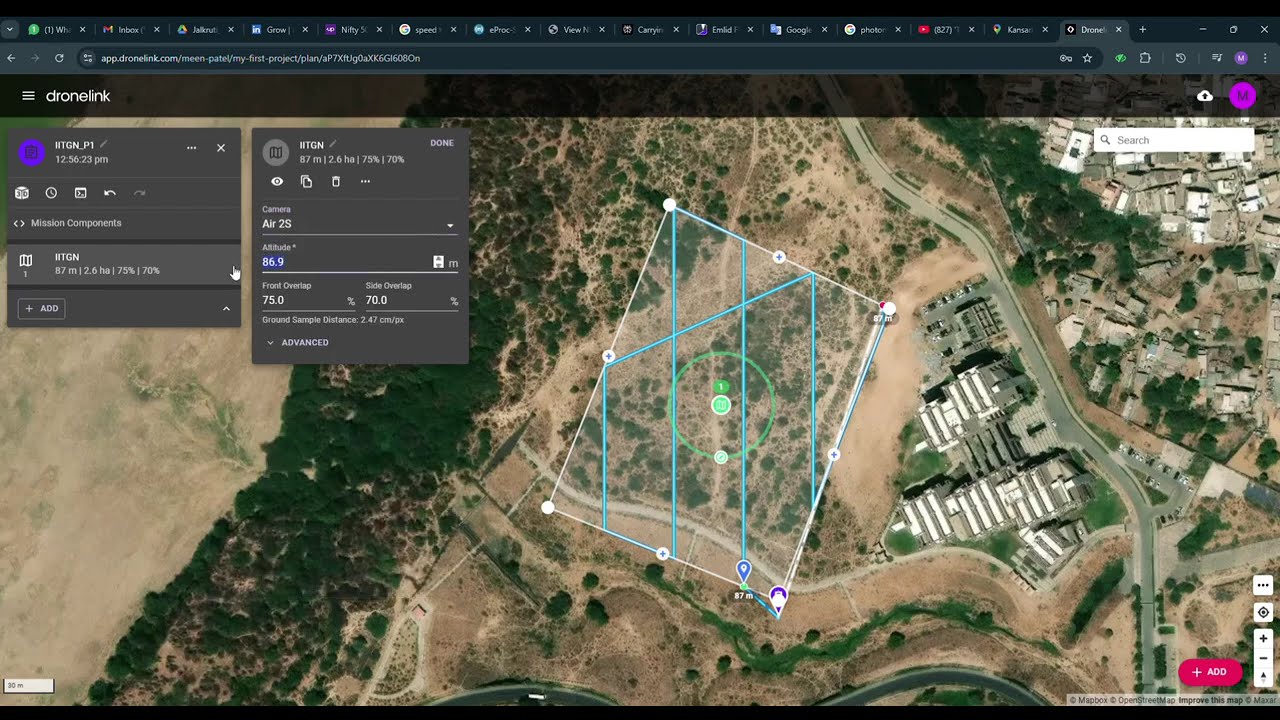The width and height of the screenshot is (1280, 720).
Task: Collapse the Mission Components list
Action: 67,223
